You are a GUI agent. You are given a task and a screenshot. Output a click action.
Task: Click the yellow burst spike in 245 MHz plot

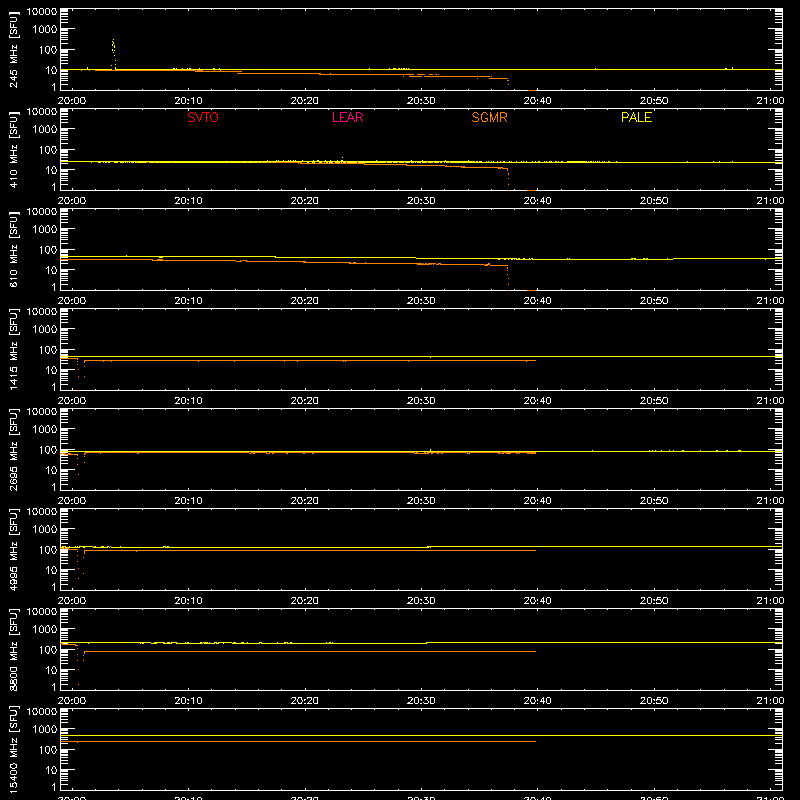(113, 54)
